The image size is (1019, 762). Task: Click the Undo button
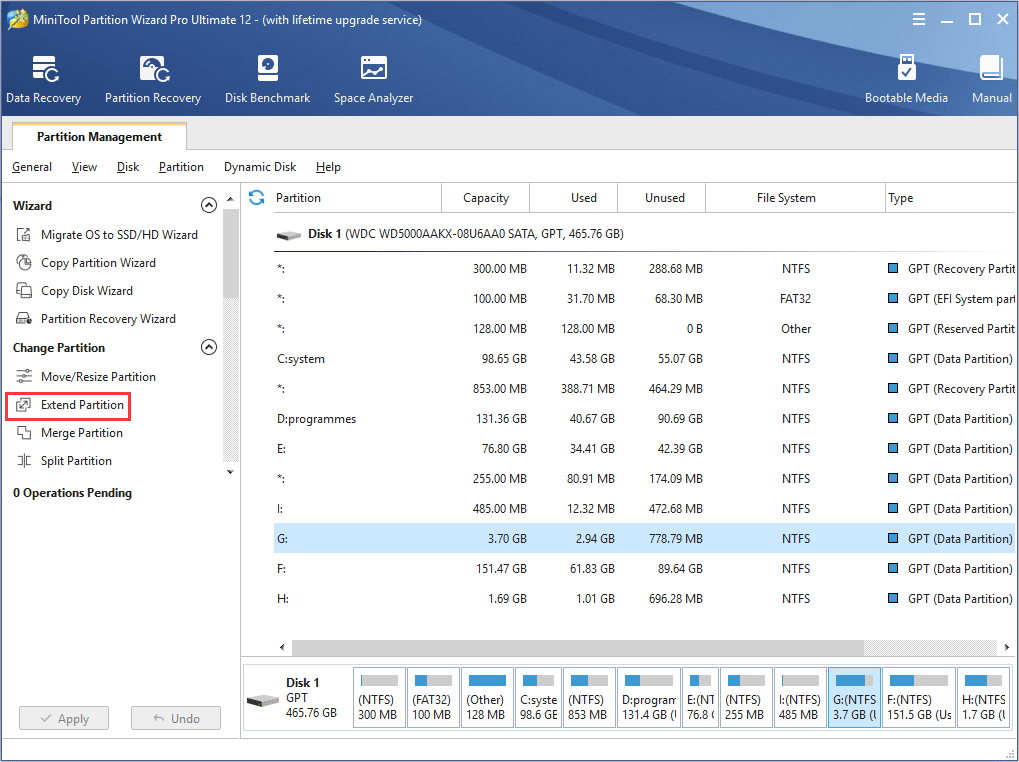(175, 717)
